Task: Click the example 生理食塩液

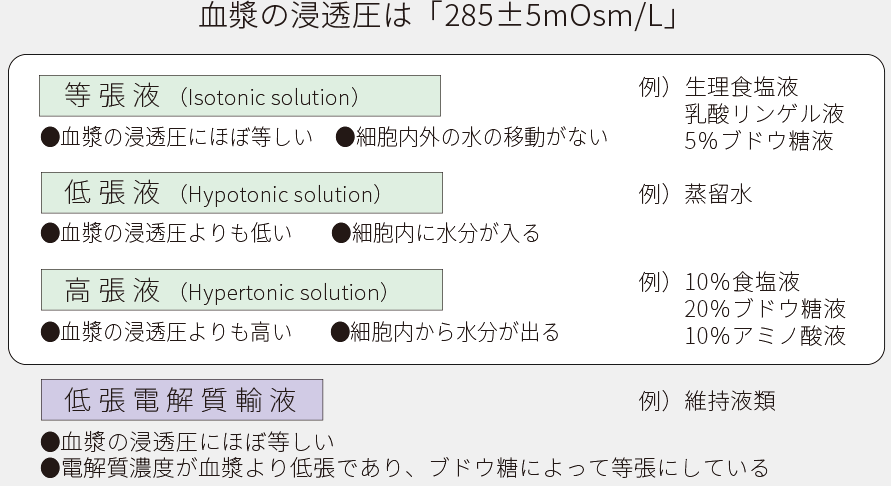Action: click(741, 87)
